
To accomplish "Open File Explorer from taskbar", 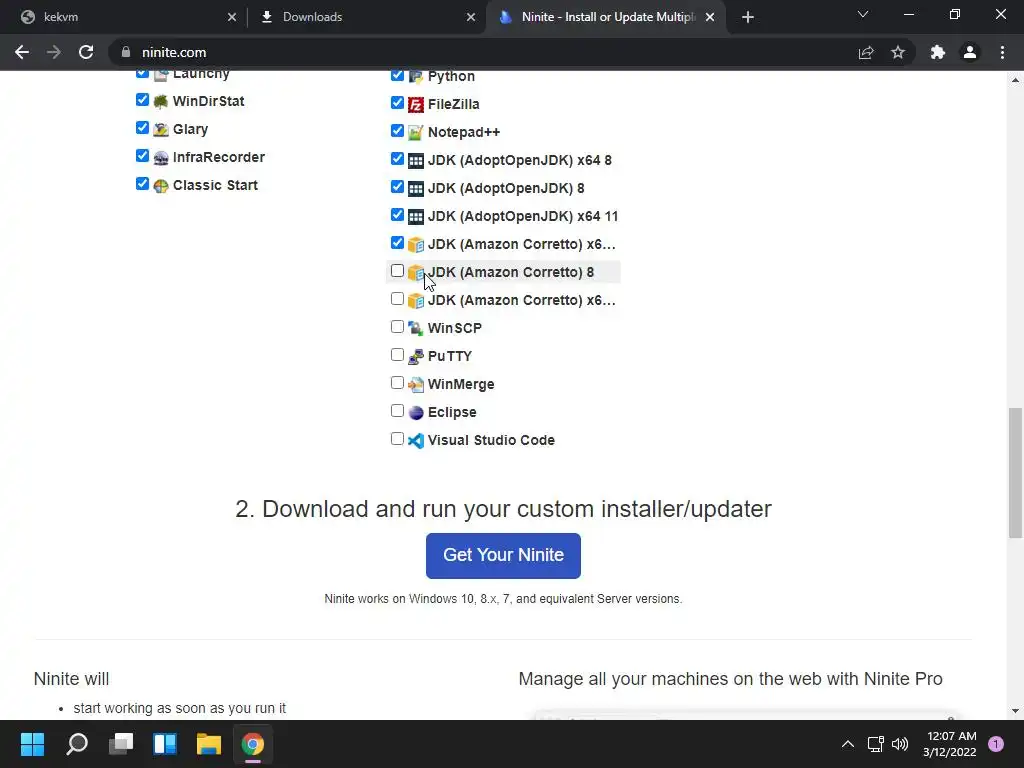I will tap(209, 744).
